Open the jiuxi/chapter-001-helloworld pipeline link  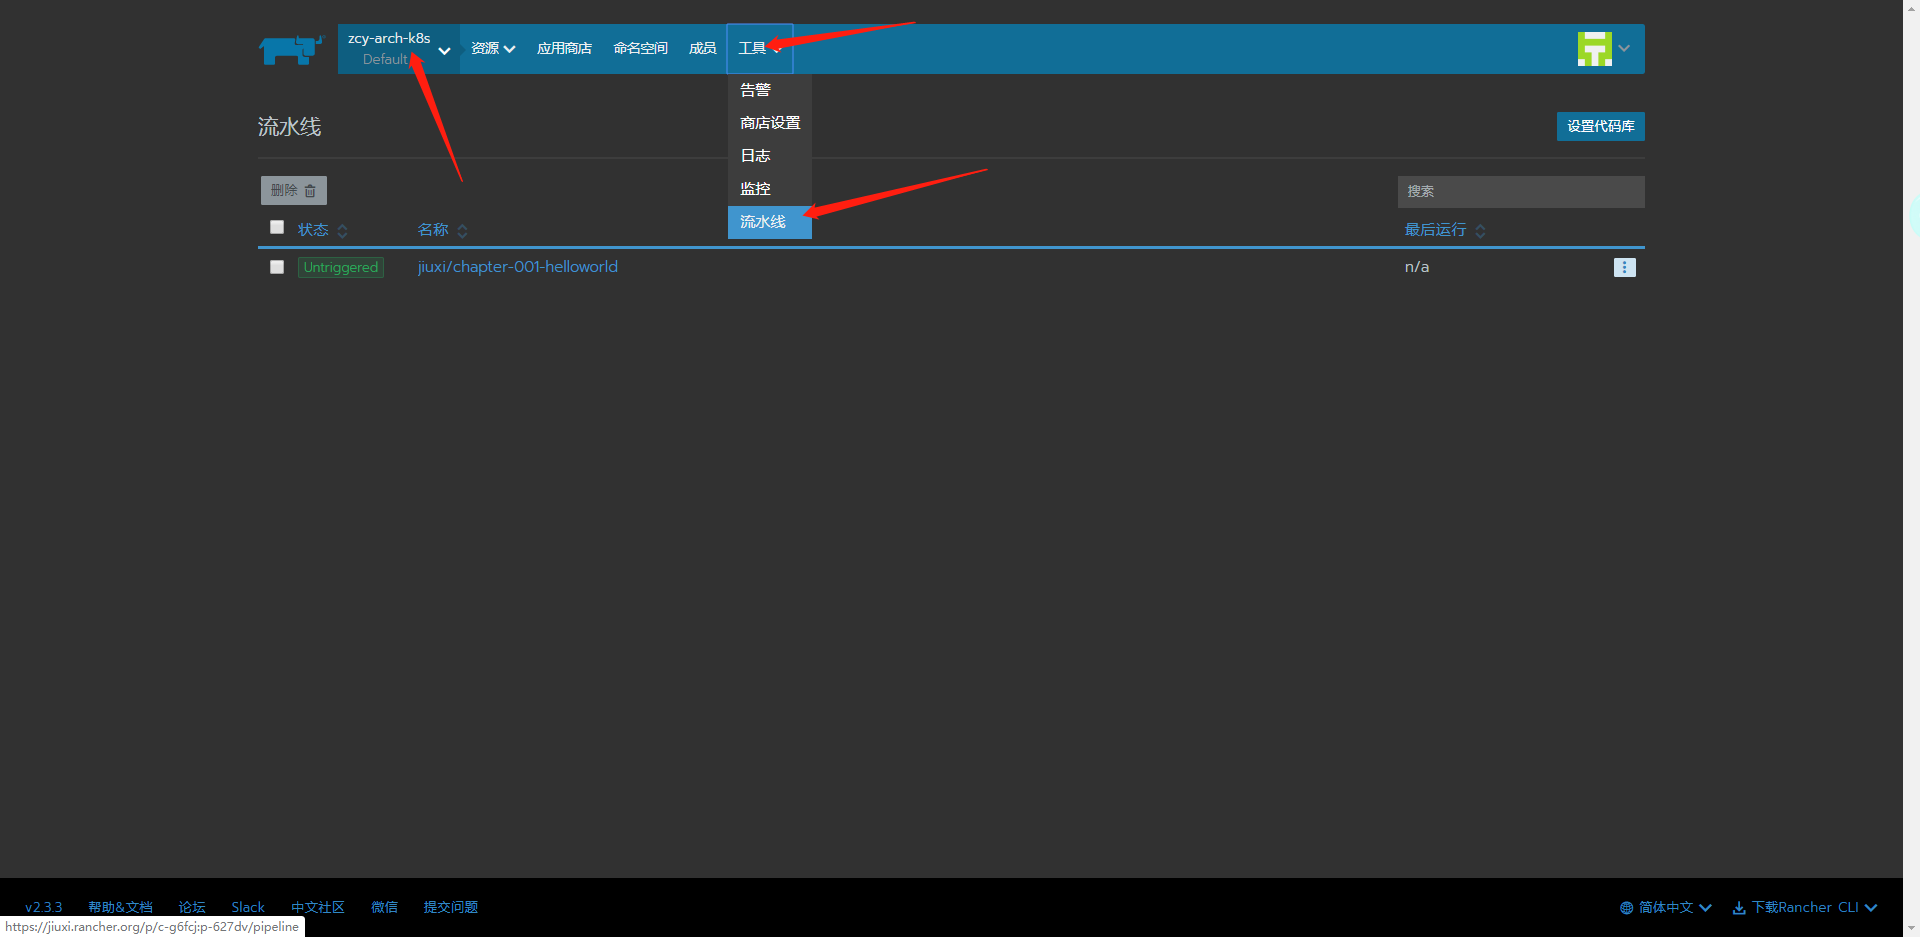point(517,267)
